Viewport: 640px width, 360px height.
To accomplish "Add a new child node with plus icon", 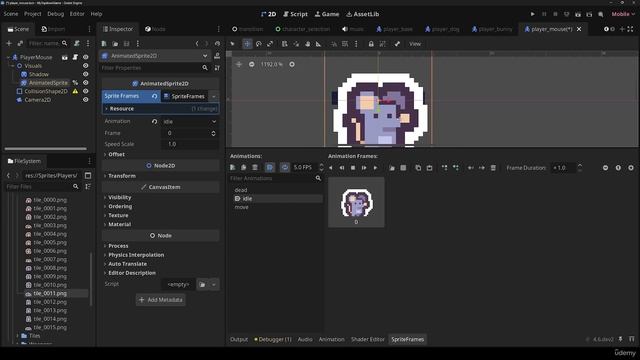I will pyautogui.click(x=9, y=43).
